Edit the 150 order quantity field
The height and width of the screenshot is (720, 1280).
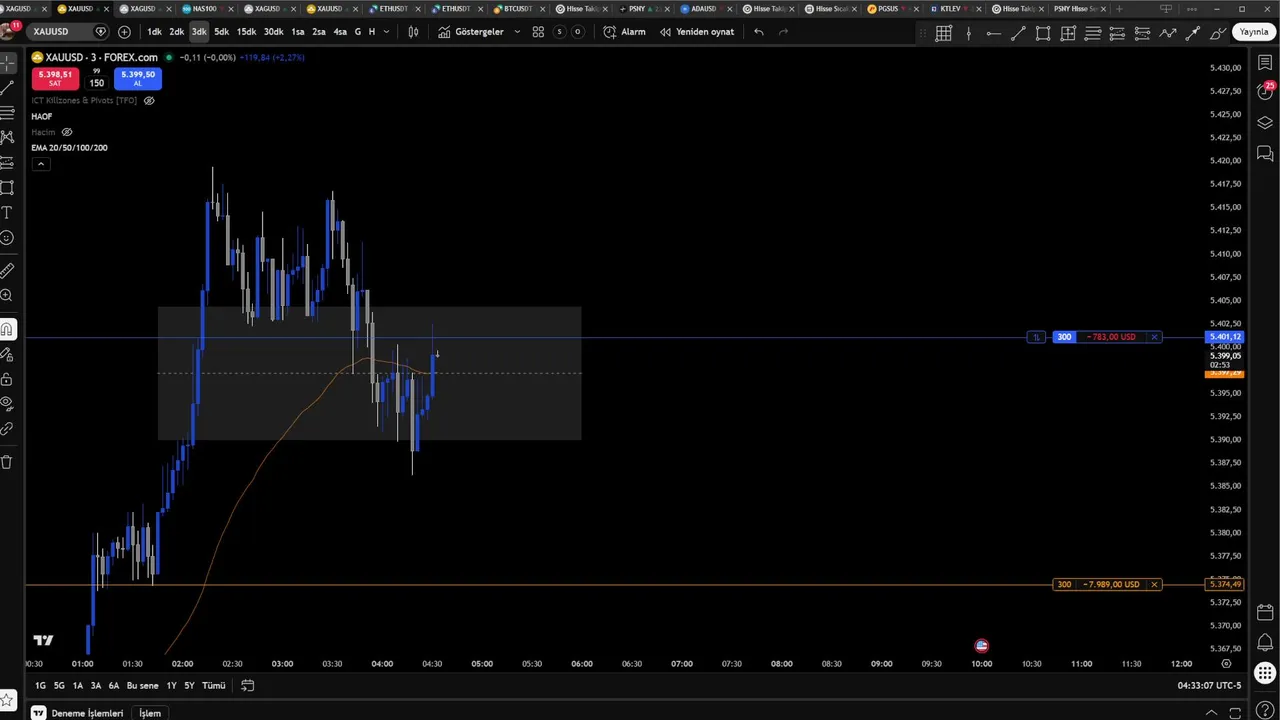tap(97, 83)
